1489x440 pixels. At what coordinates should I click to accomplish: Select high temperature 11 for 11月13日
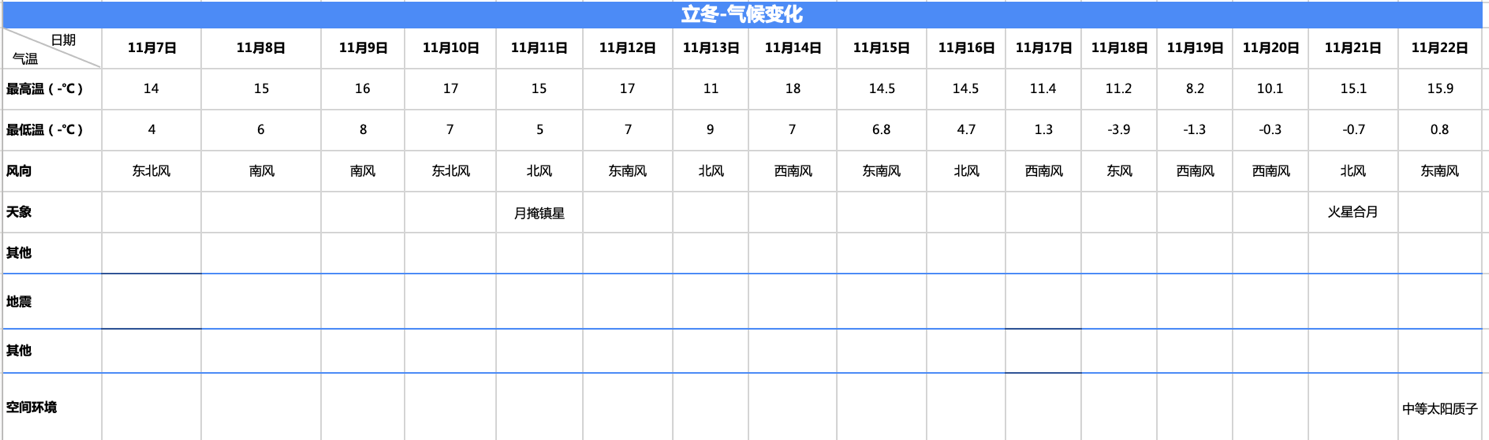point(711,89)
